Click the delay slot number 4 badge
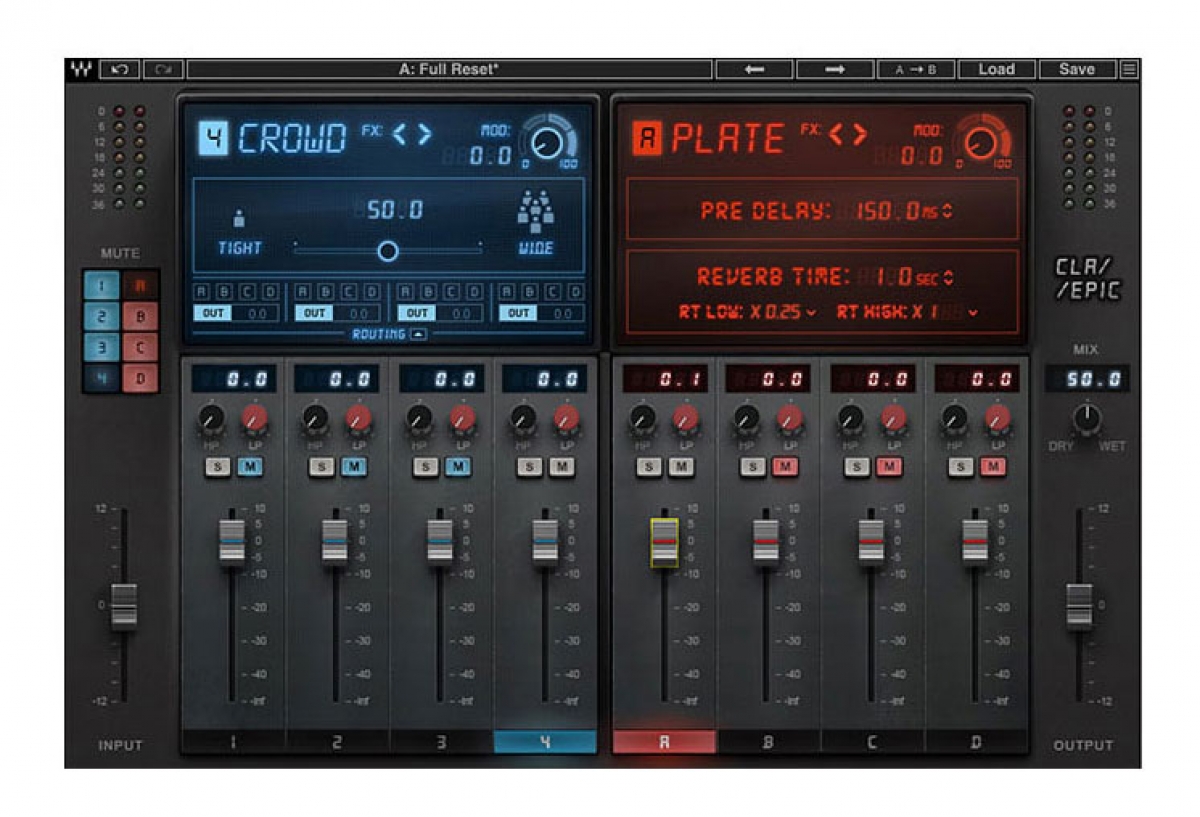The image size is (1200, 817). pos(213,138)
